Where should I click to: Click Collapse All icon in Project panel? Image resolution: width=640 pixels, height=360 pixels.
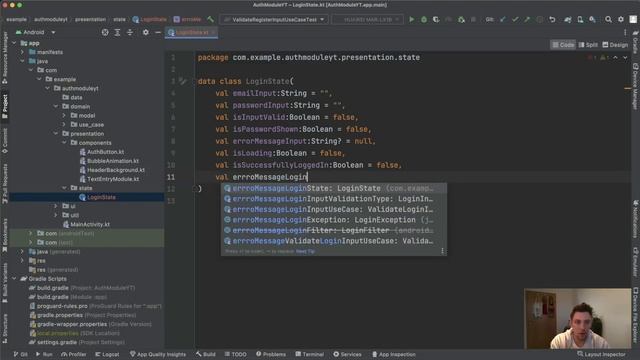(130, 32)
